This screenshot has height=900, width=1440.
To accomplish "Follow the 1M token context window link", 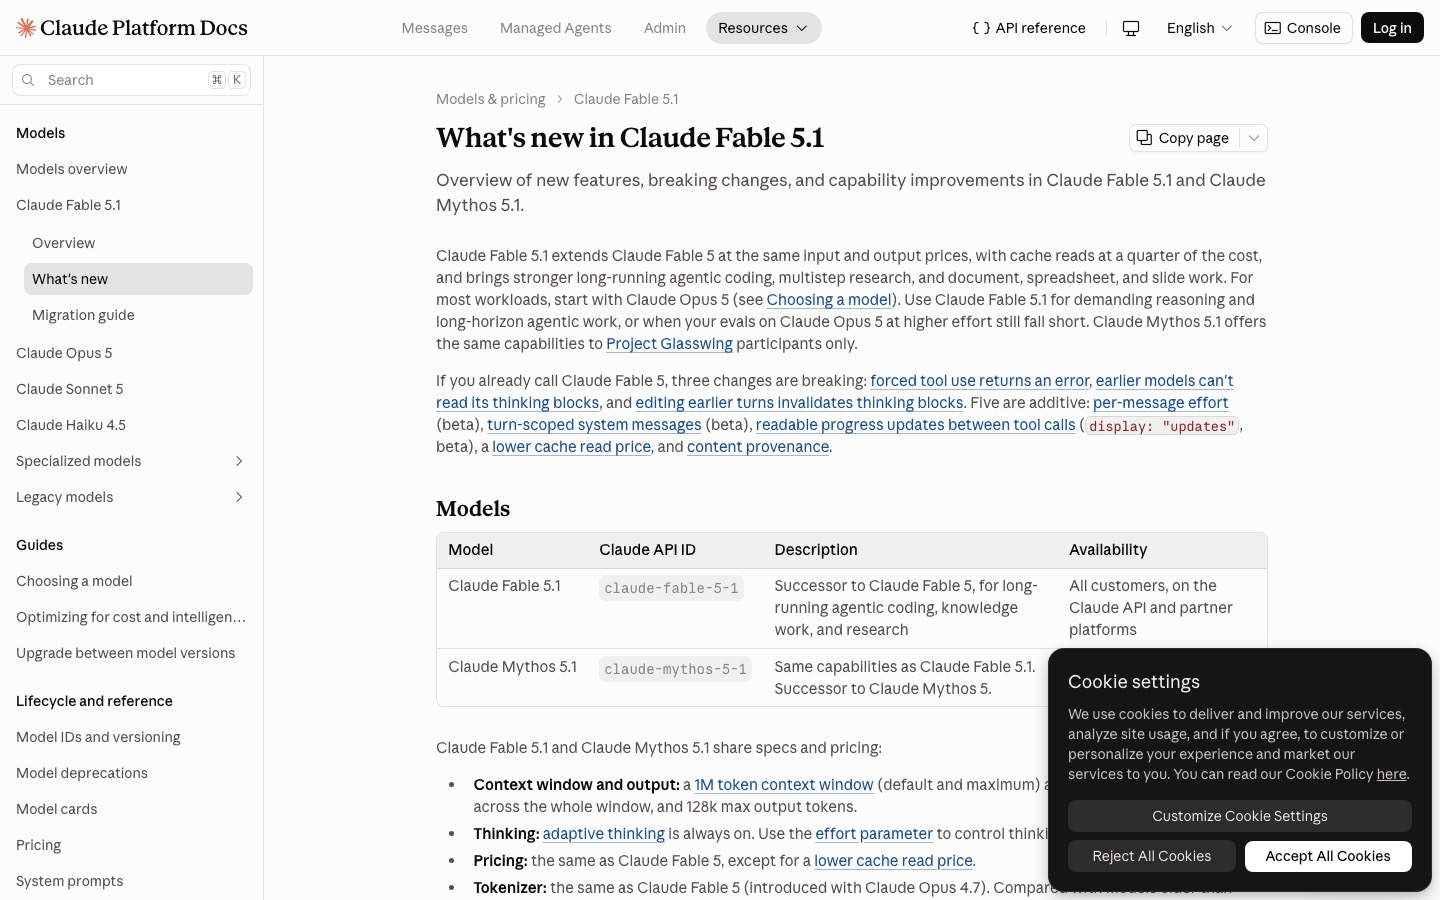I will click(x=783, y=785).
